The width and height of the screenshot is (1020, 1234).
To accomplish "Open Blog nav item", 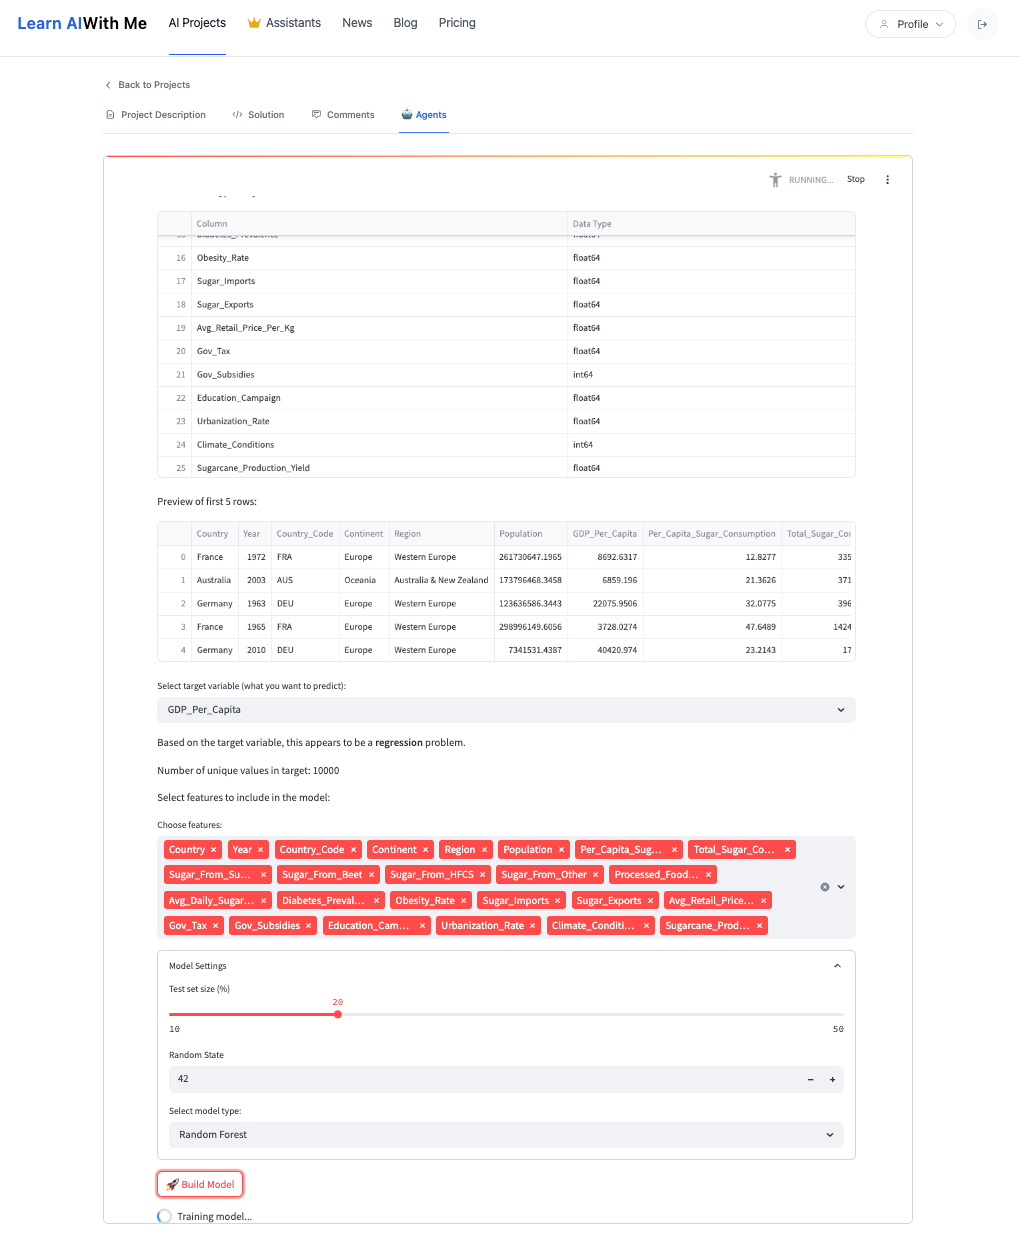I will coord(405,23).
